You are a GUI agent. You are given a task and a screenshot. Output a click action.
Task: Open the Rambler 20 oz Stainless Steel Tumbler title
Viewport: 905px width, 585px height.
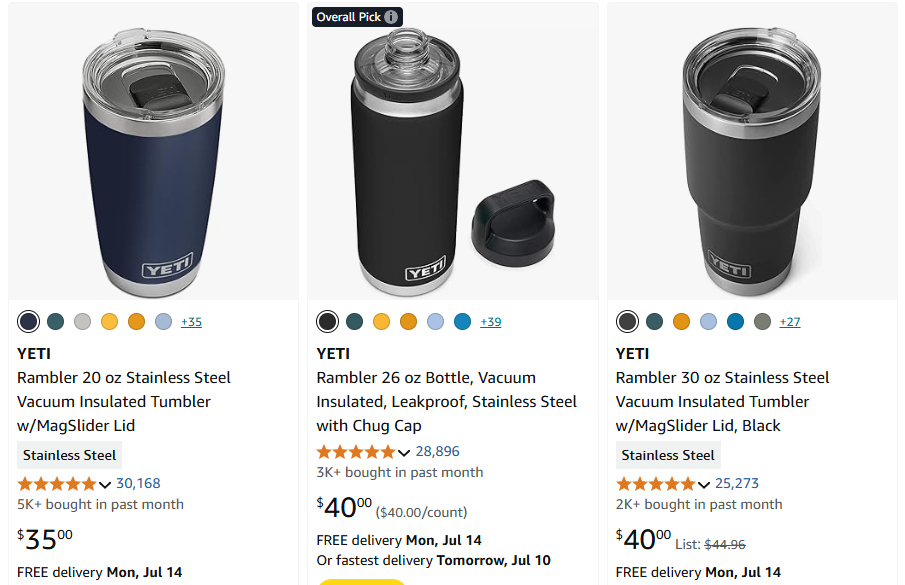point(124,401)
